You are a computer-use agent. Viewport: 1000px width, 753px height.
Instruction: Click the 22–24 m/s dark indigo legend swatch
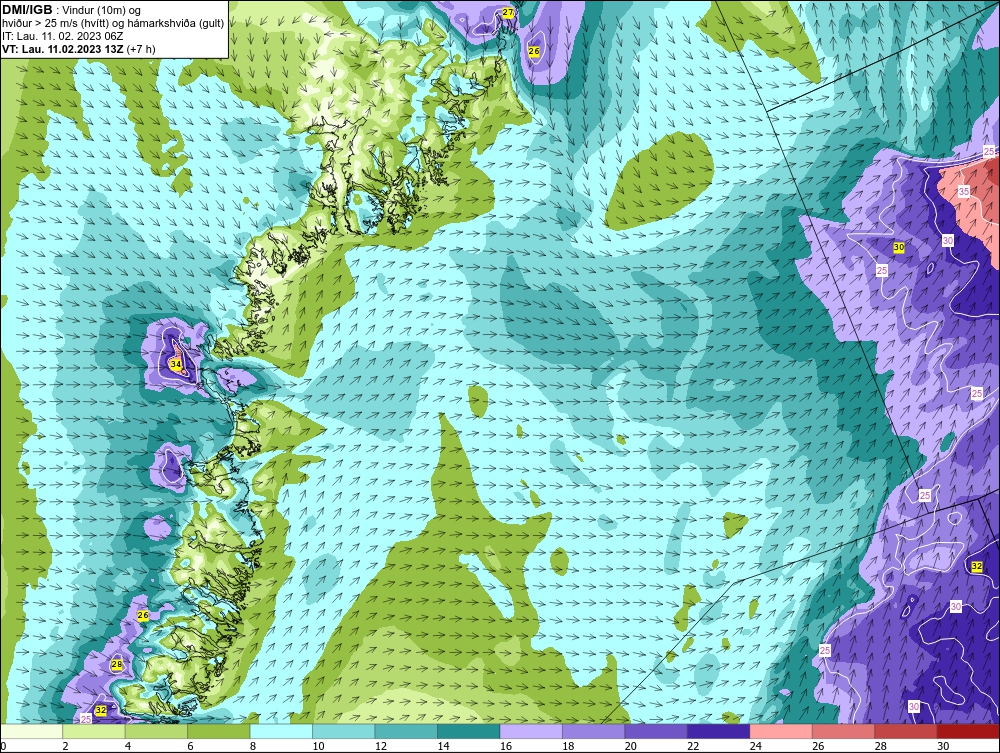pyautogui.click(x=719, y=731)
